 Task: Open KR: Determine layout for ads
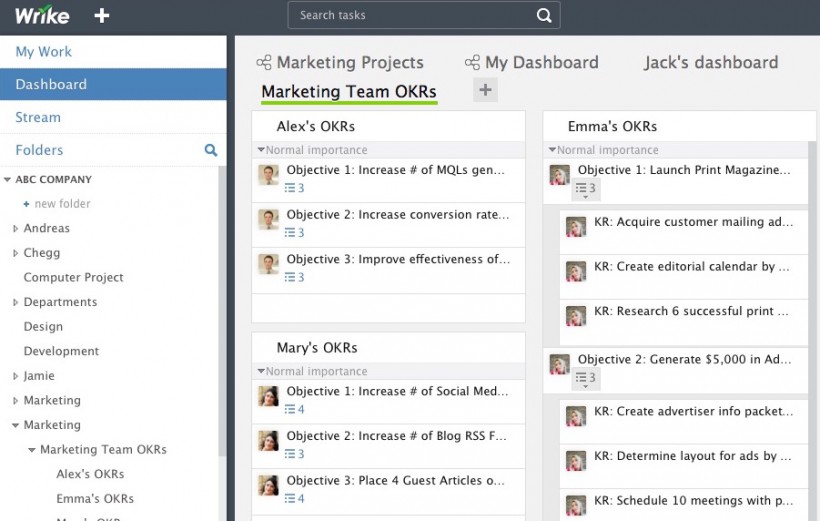click(x=693, y=456)
